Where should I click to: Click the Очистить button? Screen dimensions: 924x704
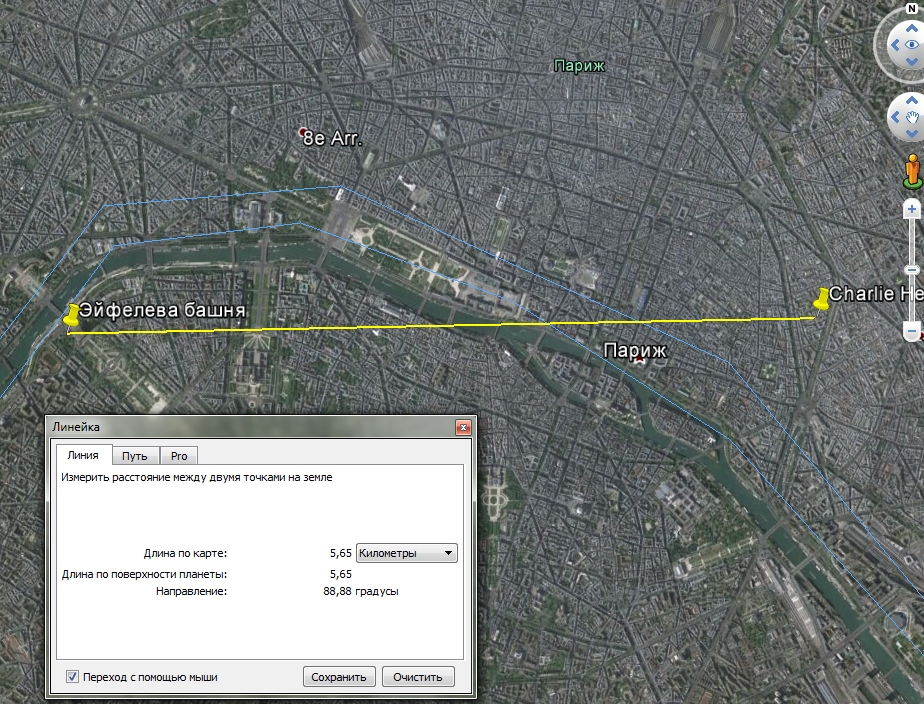(418, 677)
